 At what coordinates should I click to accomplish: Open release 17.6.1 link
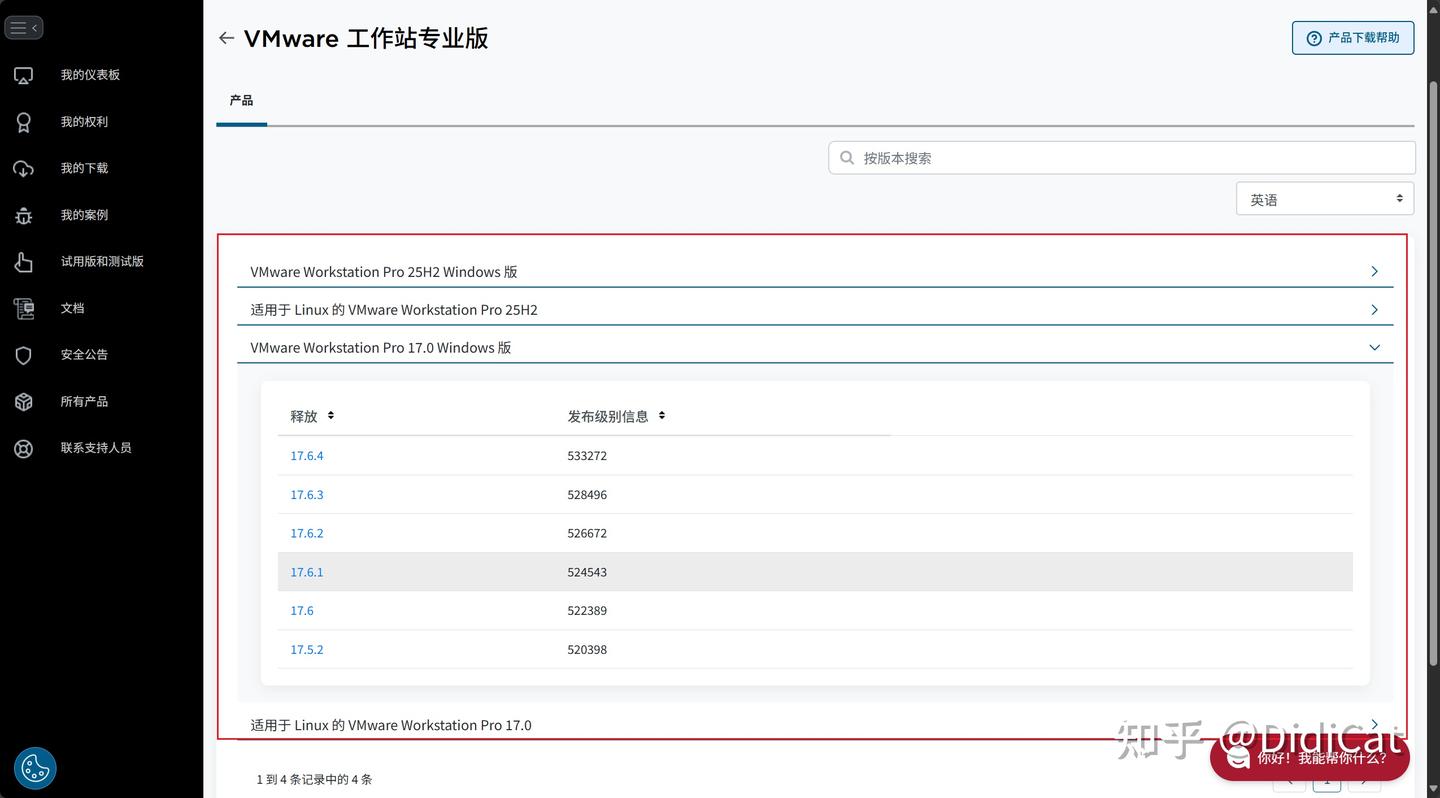tap(307, 572)
